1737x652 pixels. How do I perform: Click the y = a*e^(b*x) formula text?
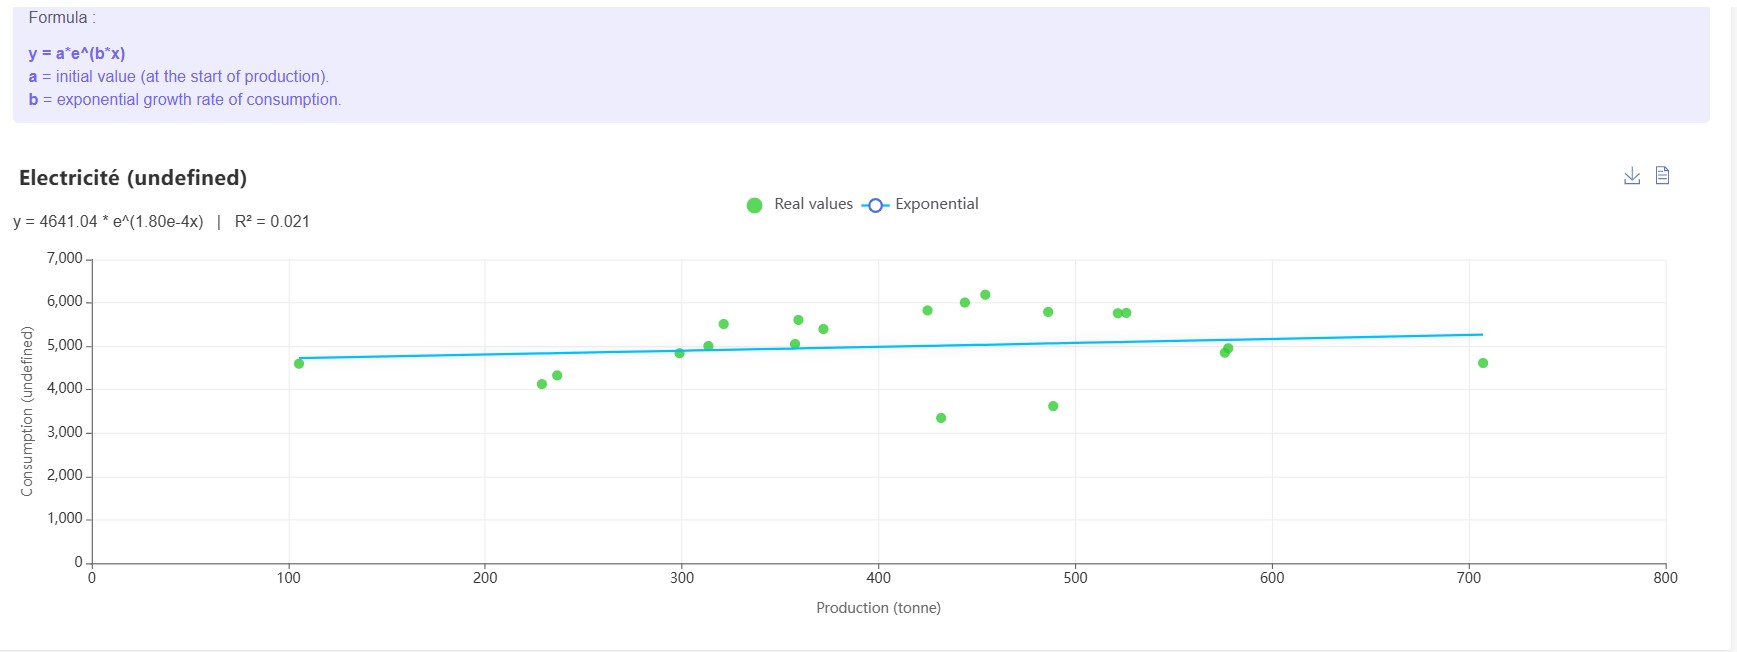77,54
